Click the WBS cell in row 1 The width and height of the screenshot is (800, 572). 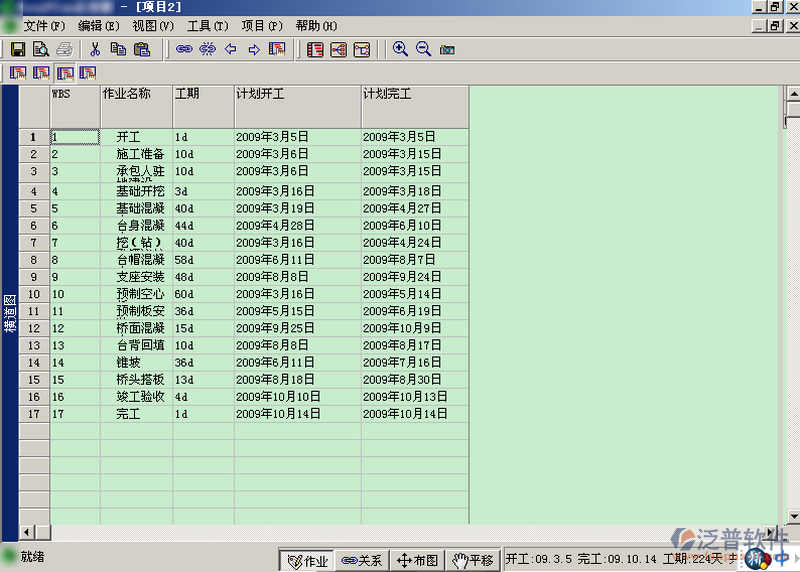pyautogui.click(x=75, y=137)
